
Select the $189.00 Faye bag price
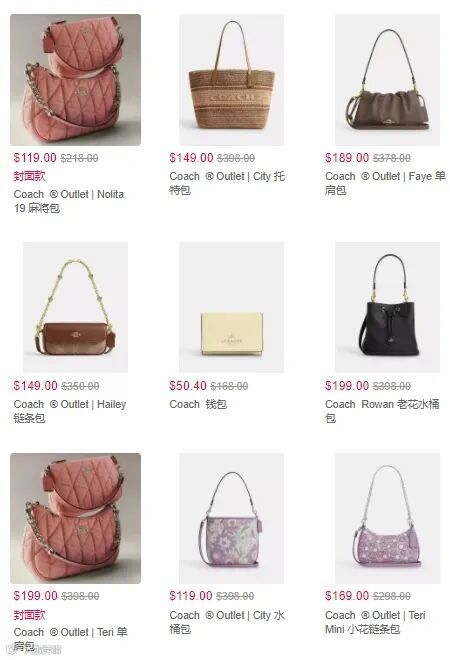click(347, 158)
